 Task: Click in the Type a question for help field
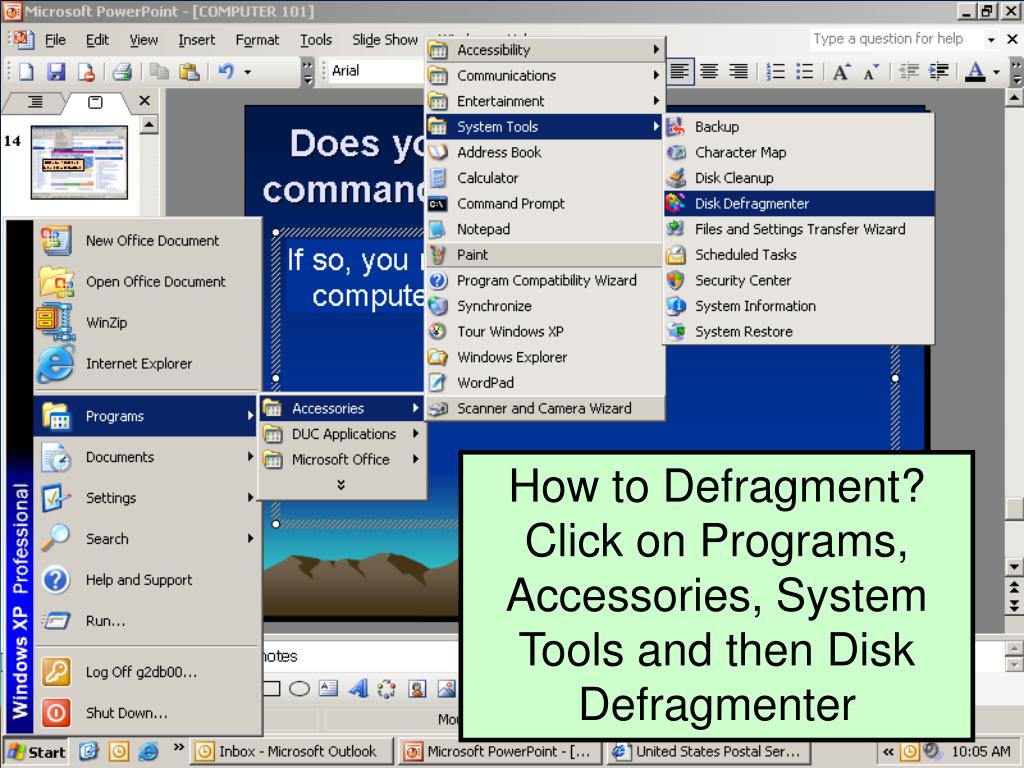896,39
